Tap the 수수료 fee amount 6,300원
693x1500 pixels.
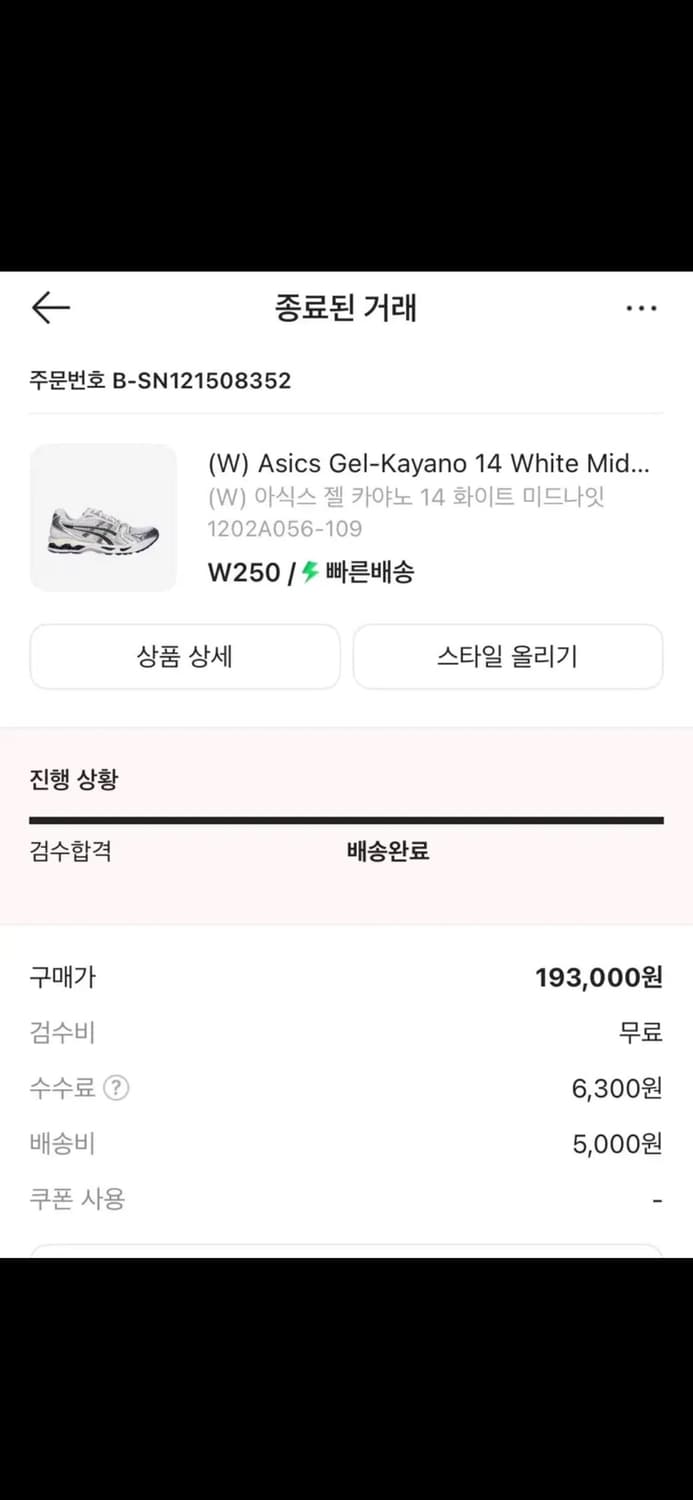click(617, 1088)
